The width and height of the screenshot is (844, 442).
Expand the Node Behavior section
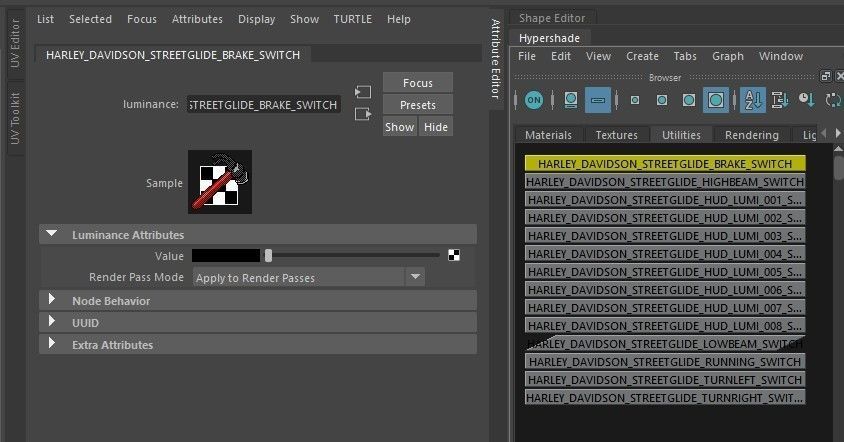tap(52, 300)
